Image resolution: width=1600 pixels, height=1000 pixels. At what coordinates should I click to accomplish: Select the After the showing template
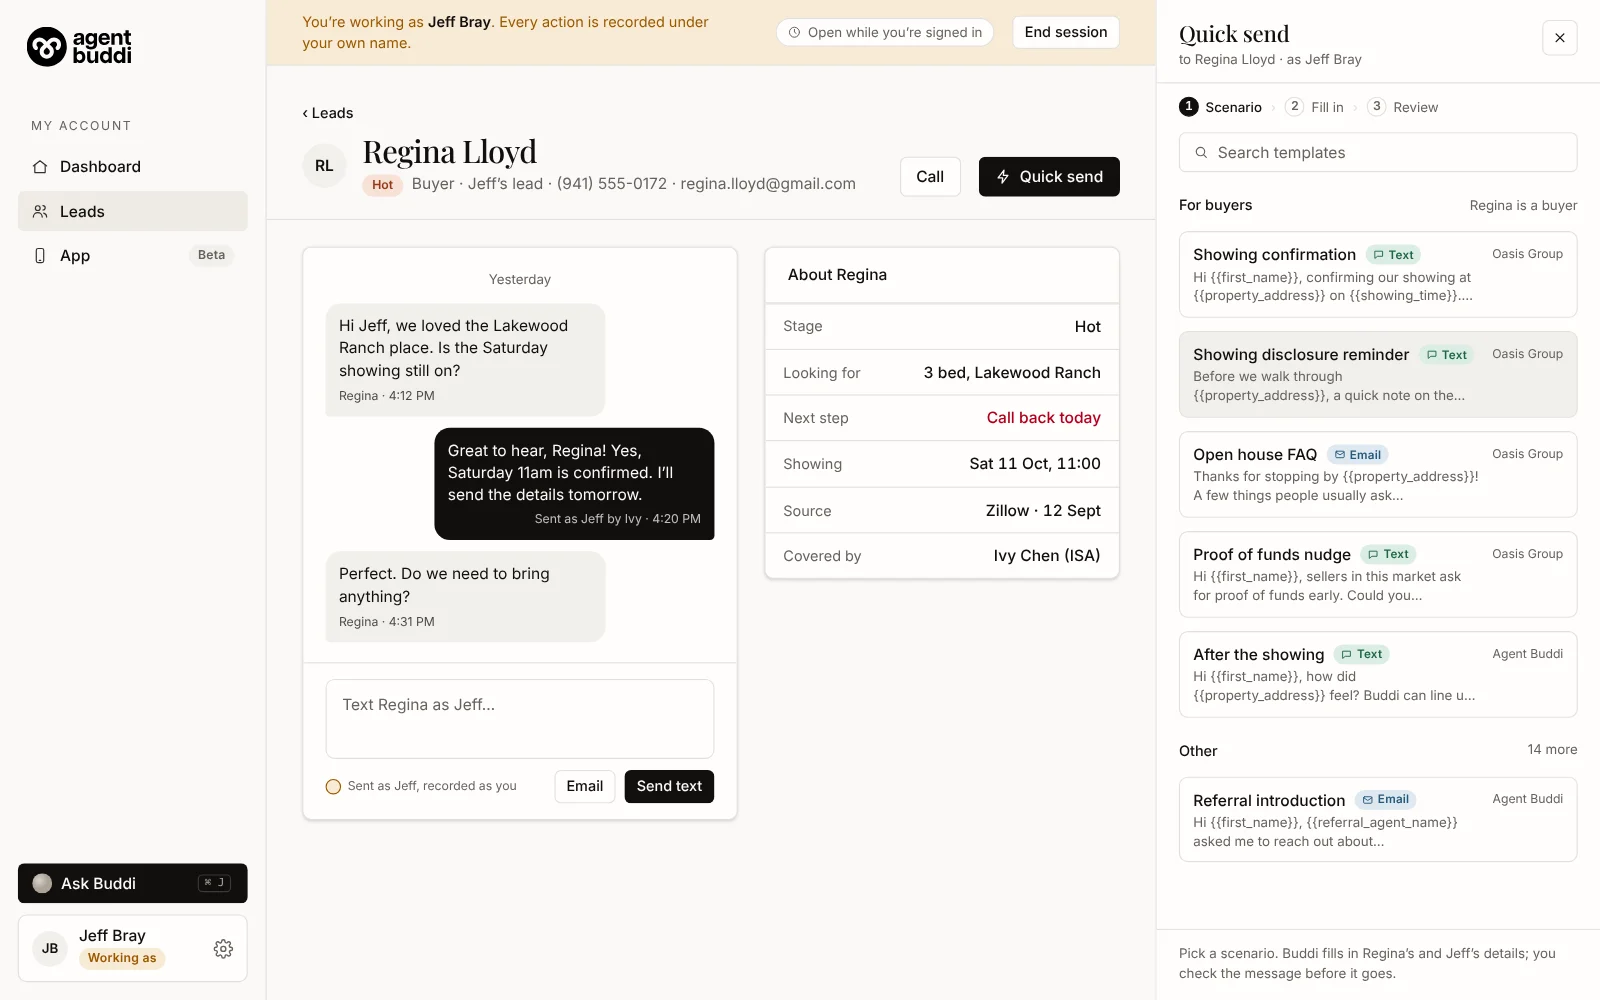pos(1377,675)
